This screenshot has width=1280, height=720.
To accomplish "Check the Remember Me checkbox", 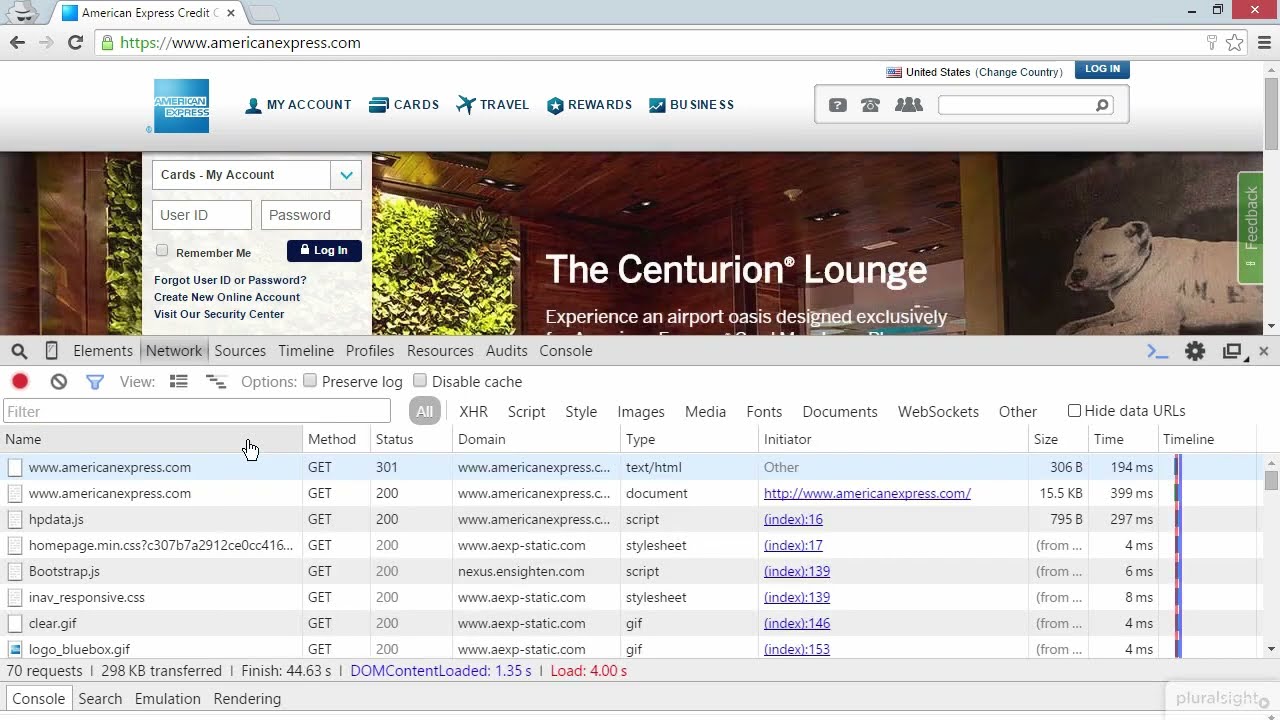I will pos(162,251).
